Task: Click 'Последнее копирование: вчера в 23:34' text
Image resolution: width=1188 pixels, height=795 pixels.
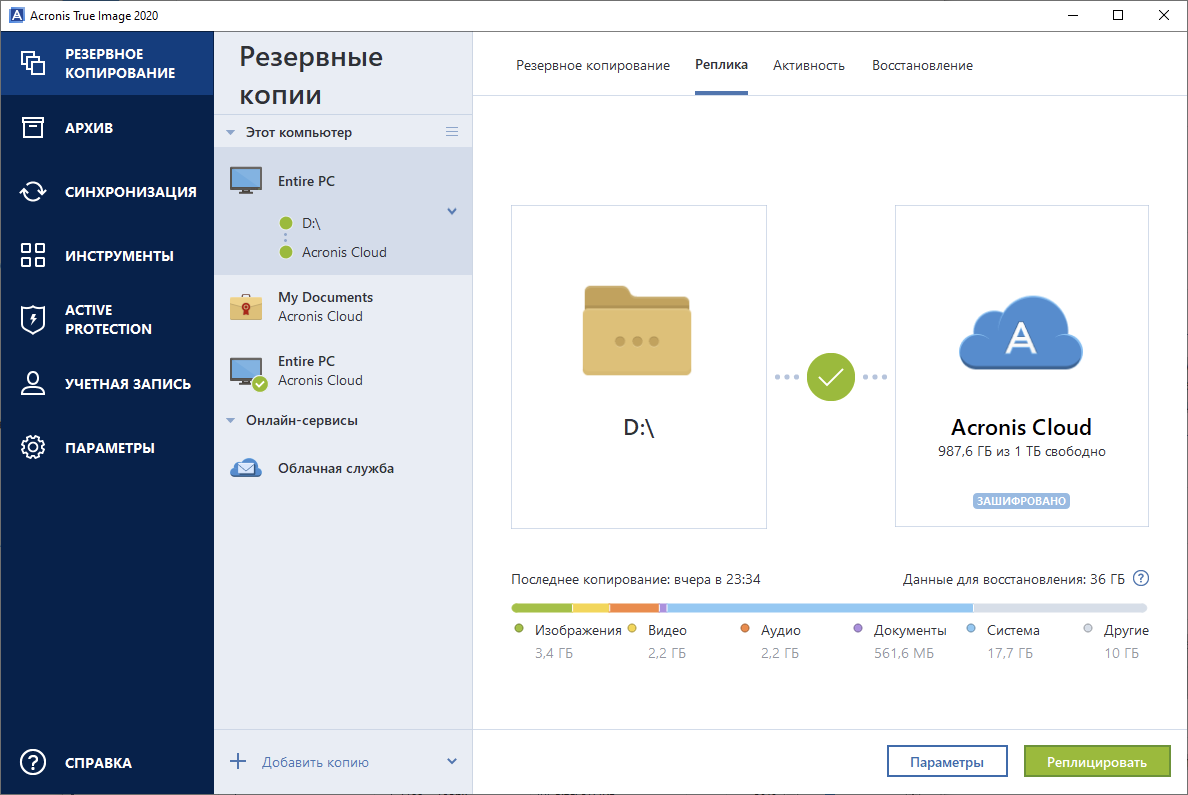Action: tap(636, 580)
